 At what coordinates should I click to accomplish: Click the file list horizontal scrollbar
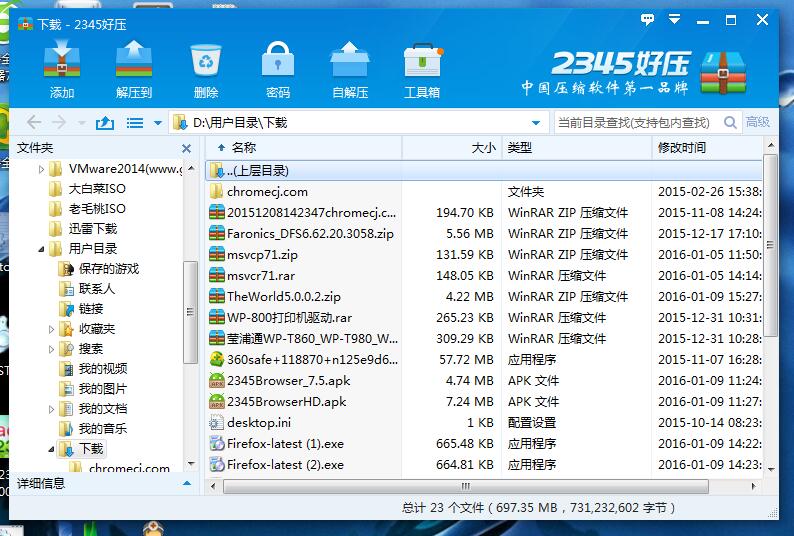click(x=466, y=486)
